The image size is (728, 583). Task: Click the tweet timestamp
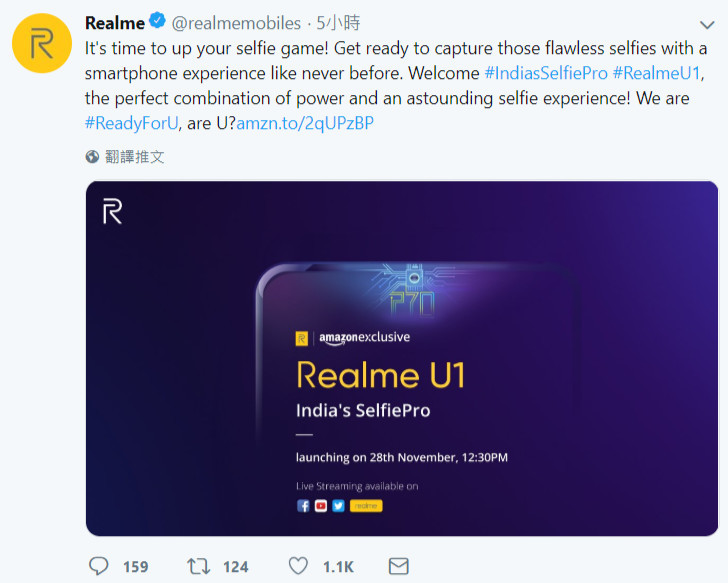coord(338,22)
